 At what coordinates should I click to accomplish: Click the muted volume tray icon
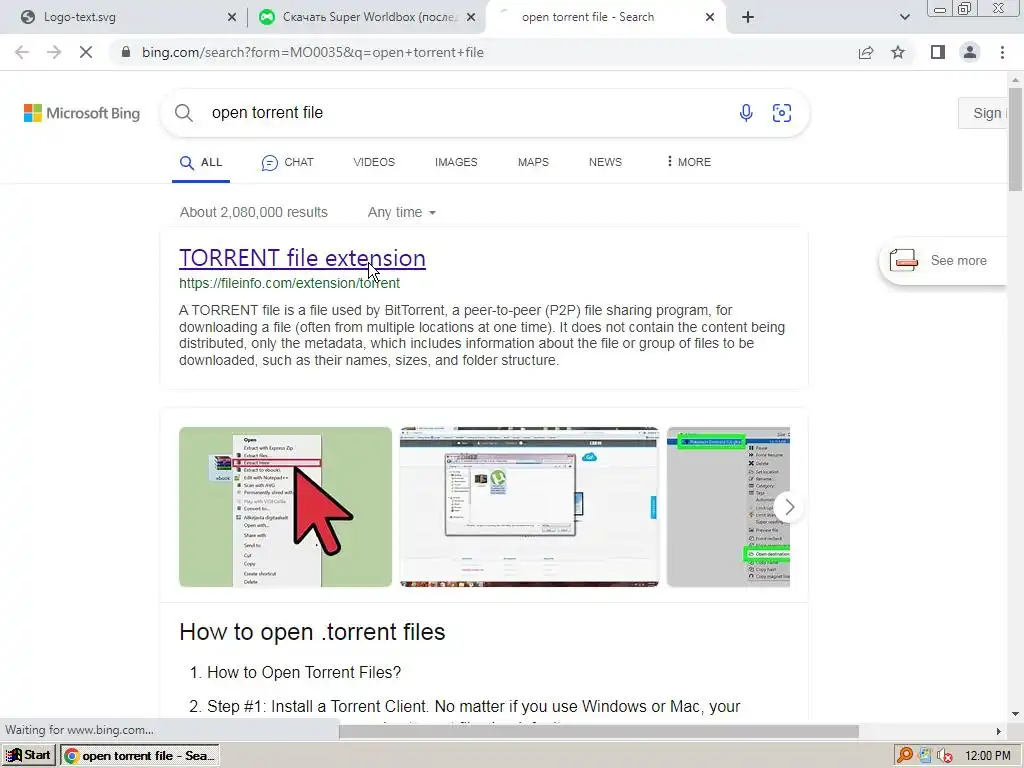pyautogui.click(x=945, y=756)
